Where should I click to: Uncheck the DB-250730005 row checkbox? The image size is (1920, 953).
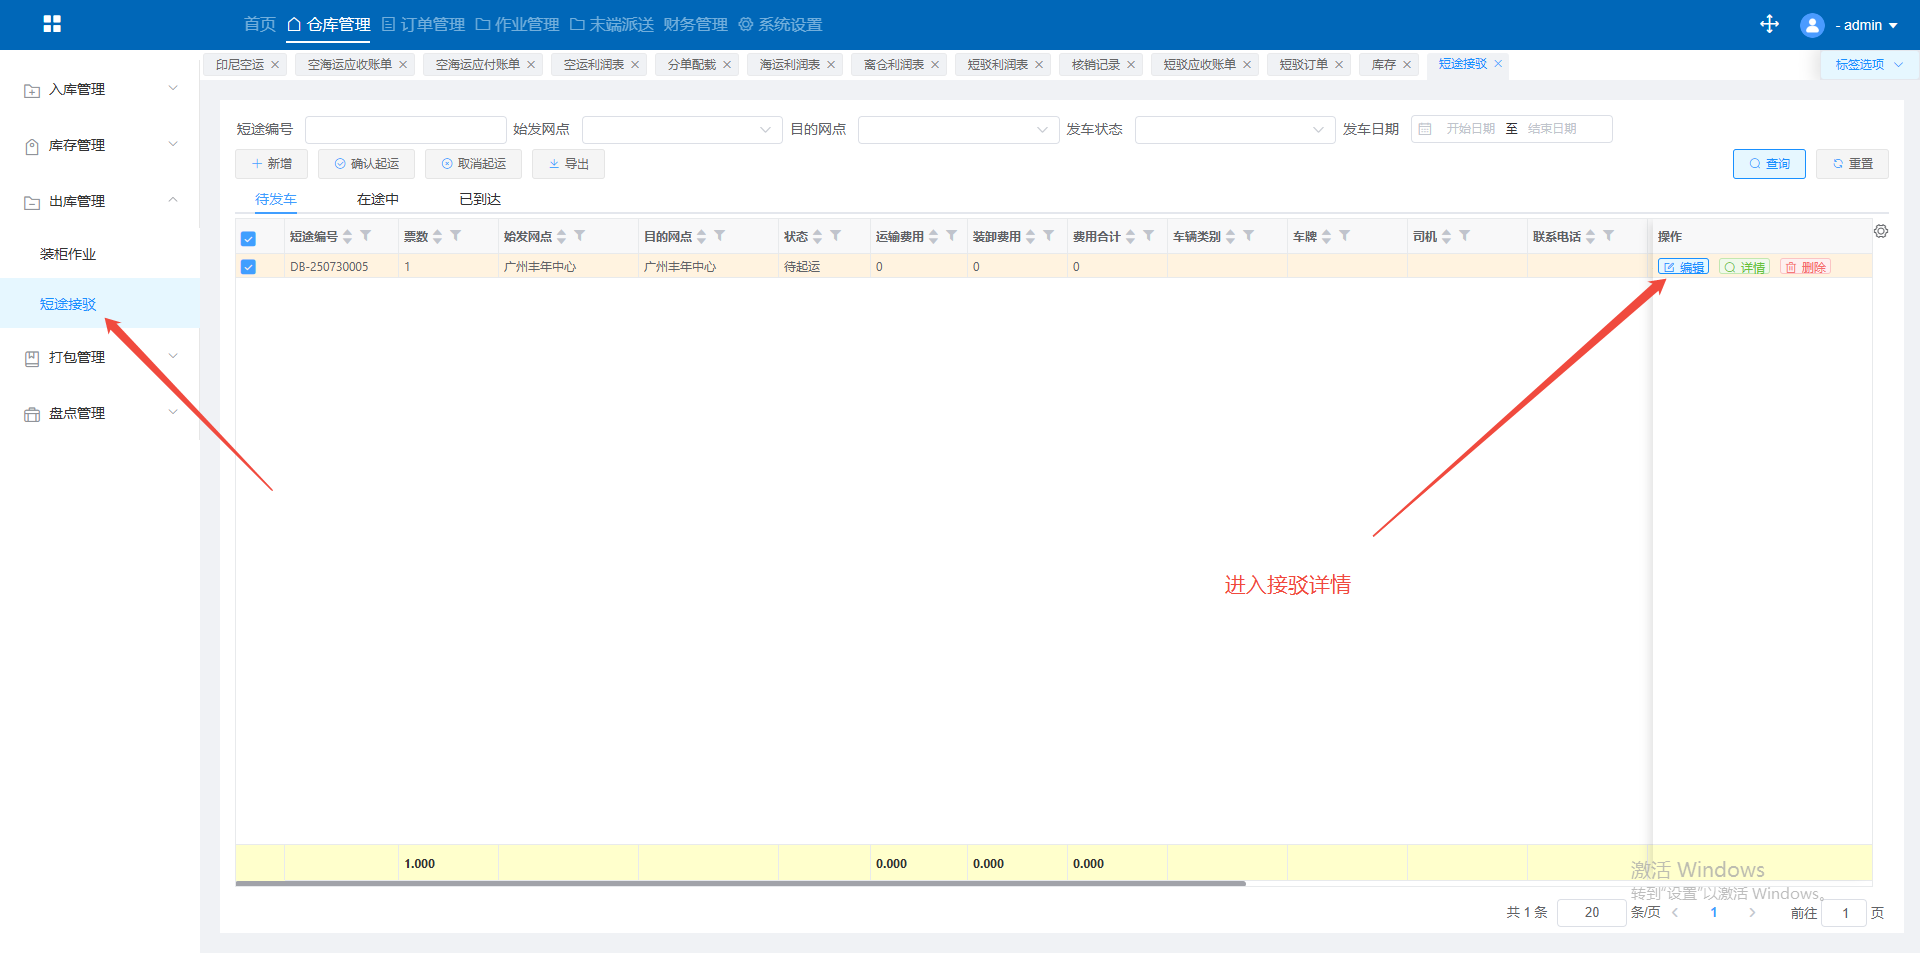pos(248,267)
